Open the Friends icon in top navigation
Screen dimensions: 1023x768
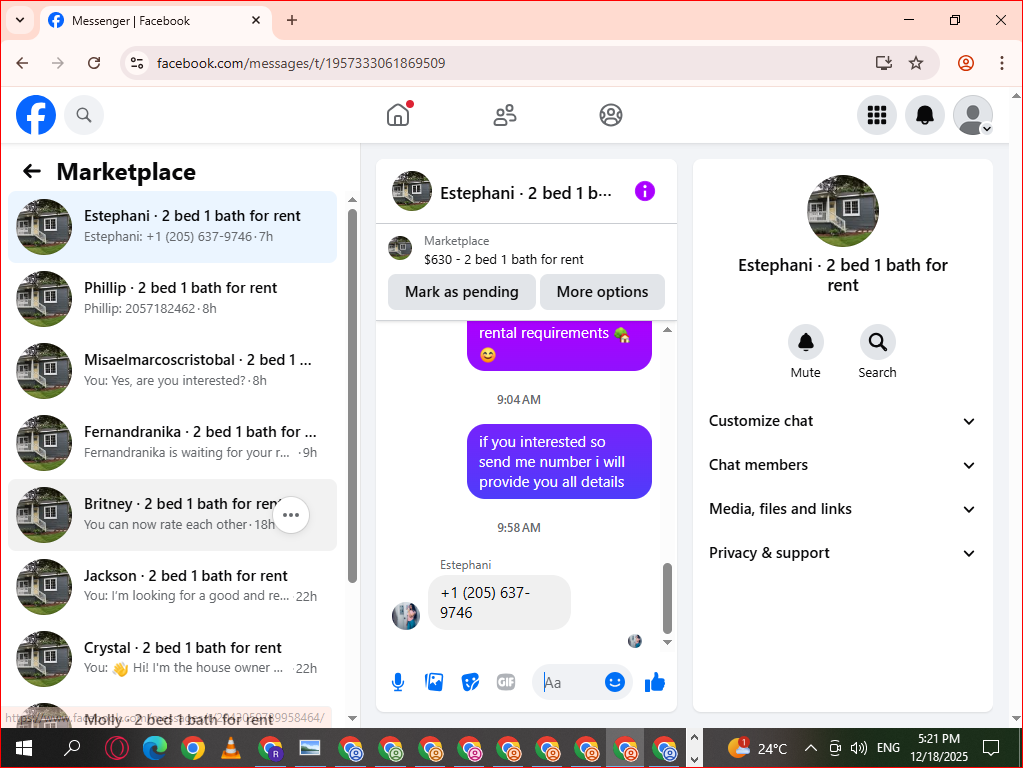pos(504,115)
